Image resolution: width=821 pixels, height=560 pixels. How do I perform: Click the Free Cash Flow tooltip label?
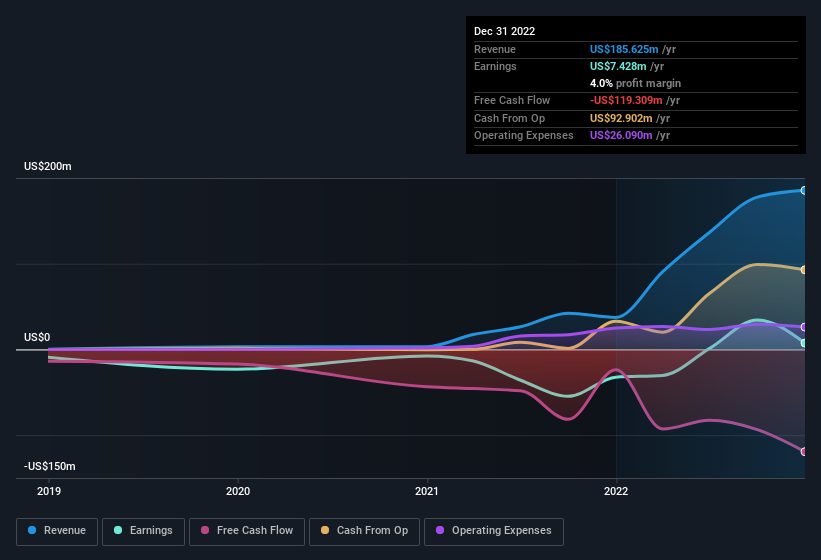pos(512,100)
